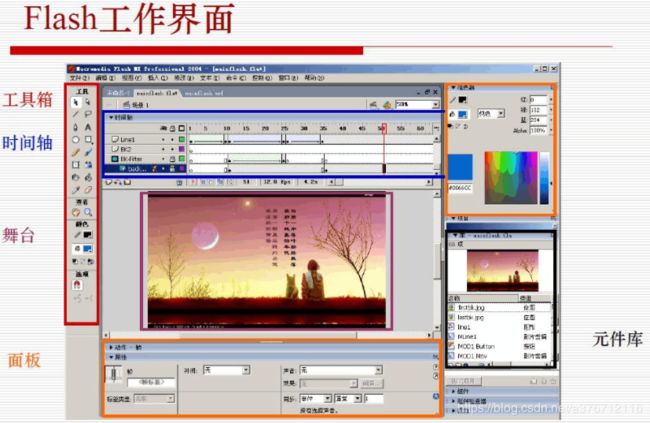The image size is (650, 423).
Task: Open the fill type dropdown in color mixer
Action: click(x=501, y=113)
